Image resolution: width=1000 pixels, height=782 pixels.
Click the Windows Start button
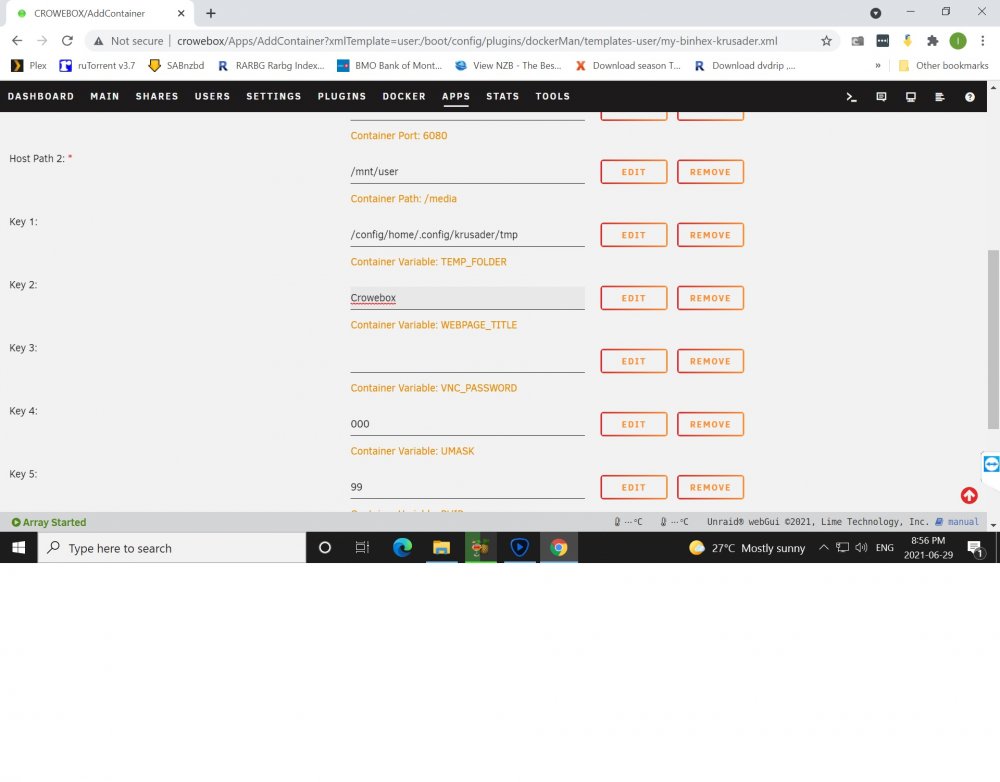(18, 547)
